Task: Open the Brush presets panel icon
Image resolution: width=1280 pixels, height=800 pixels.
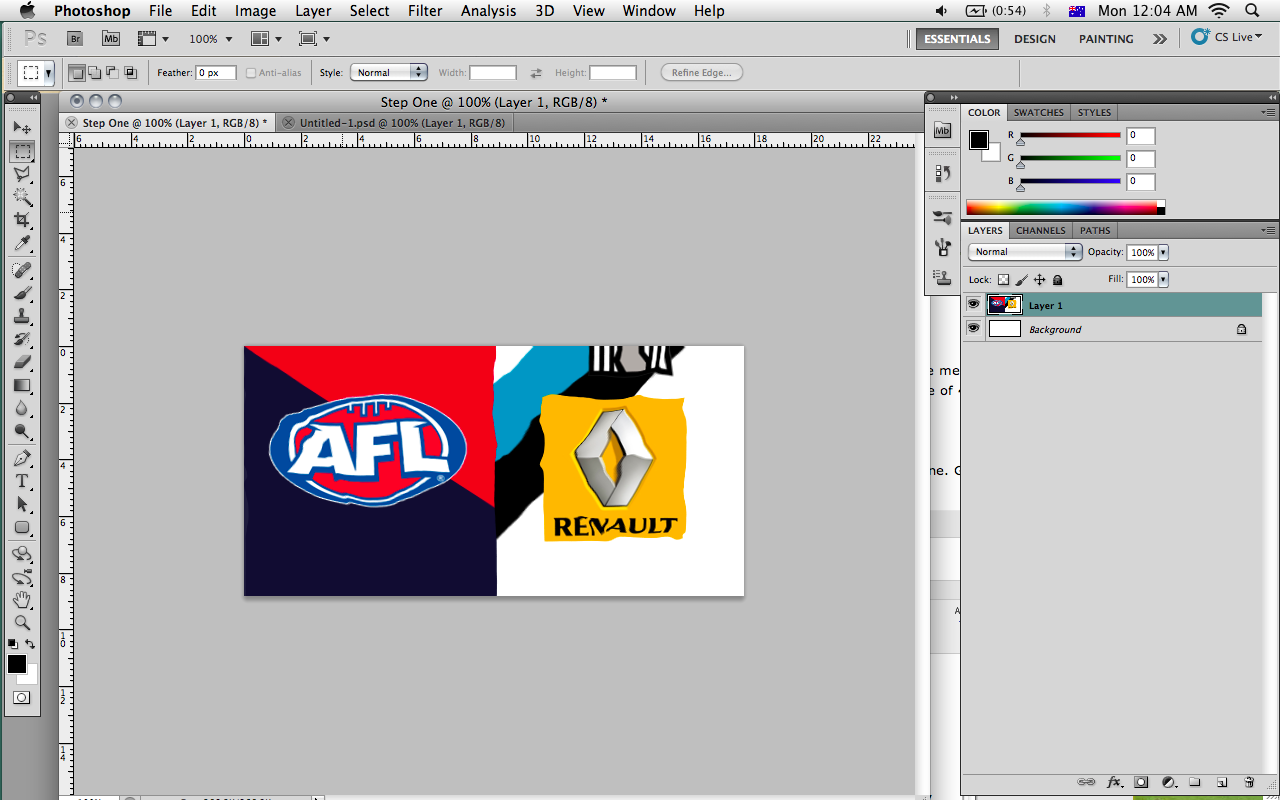Action: (x=942, y=217)
